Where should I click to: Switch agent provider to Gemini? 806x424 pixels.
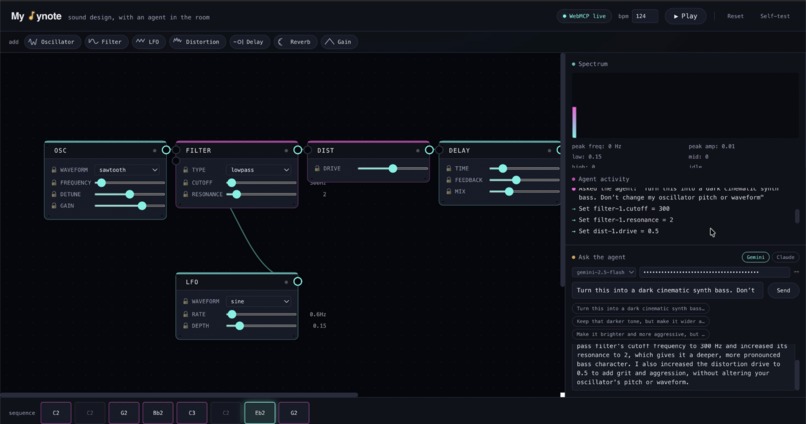point(755,257)
